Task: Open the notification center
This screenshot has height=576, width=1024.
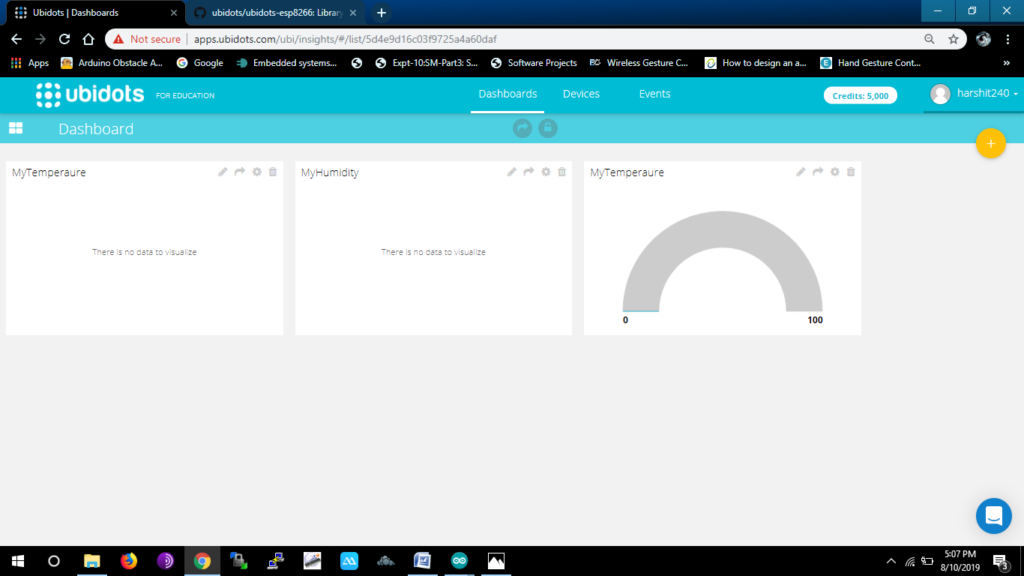Action: point(1001,561)
